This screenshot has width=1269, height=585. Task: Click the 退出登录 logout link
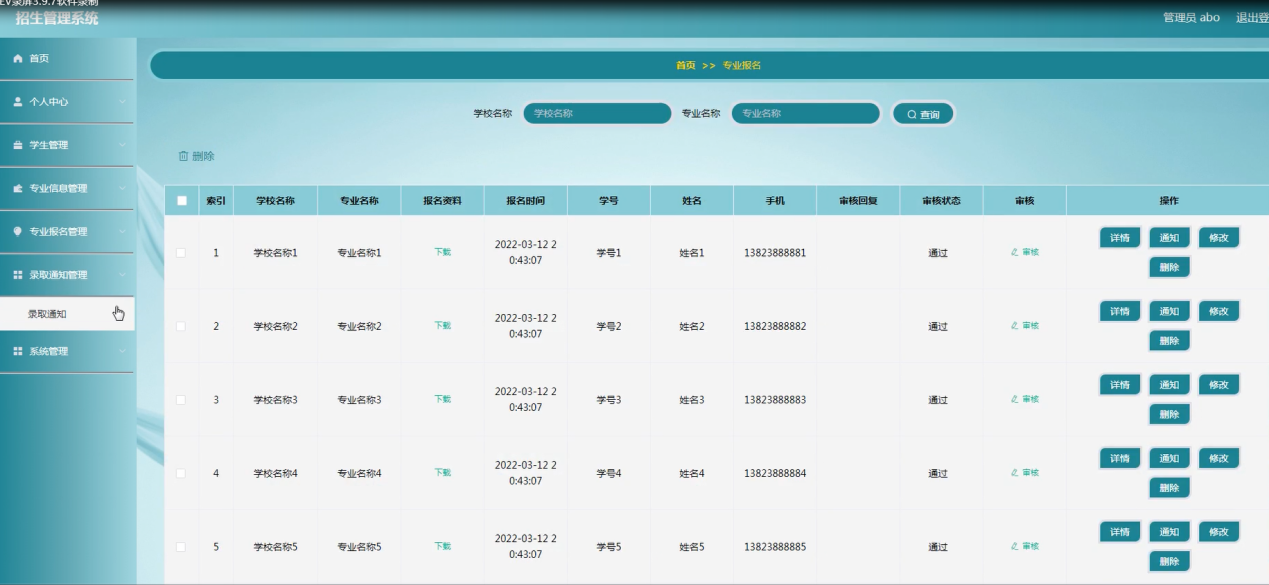[1252, 18]
